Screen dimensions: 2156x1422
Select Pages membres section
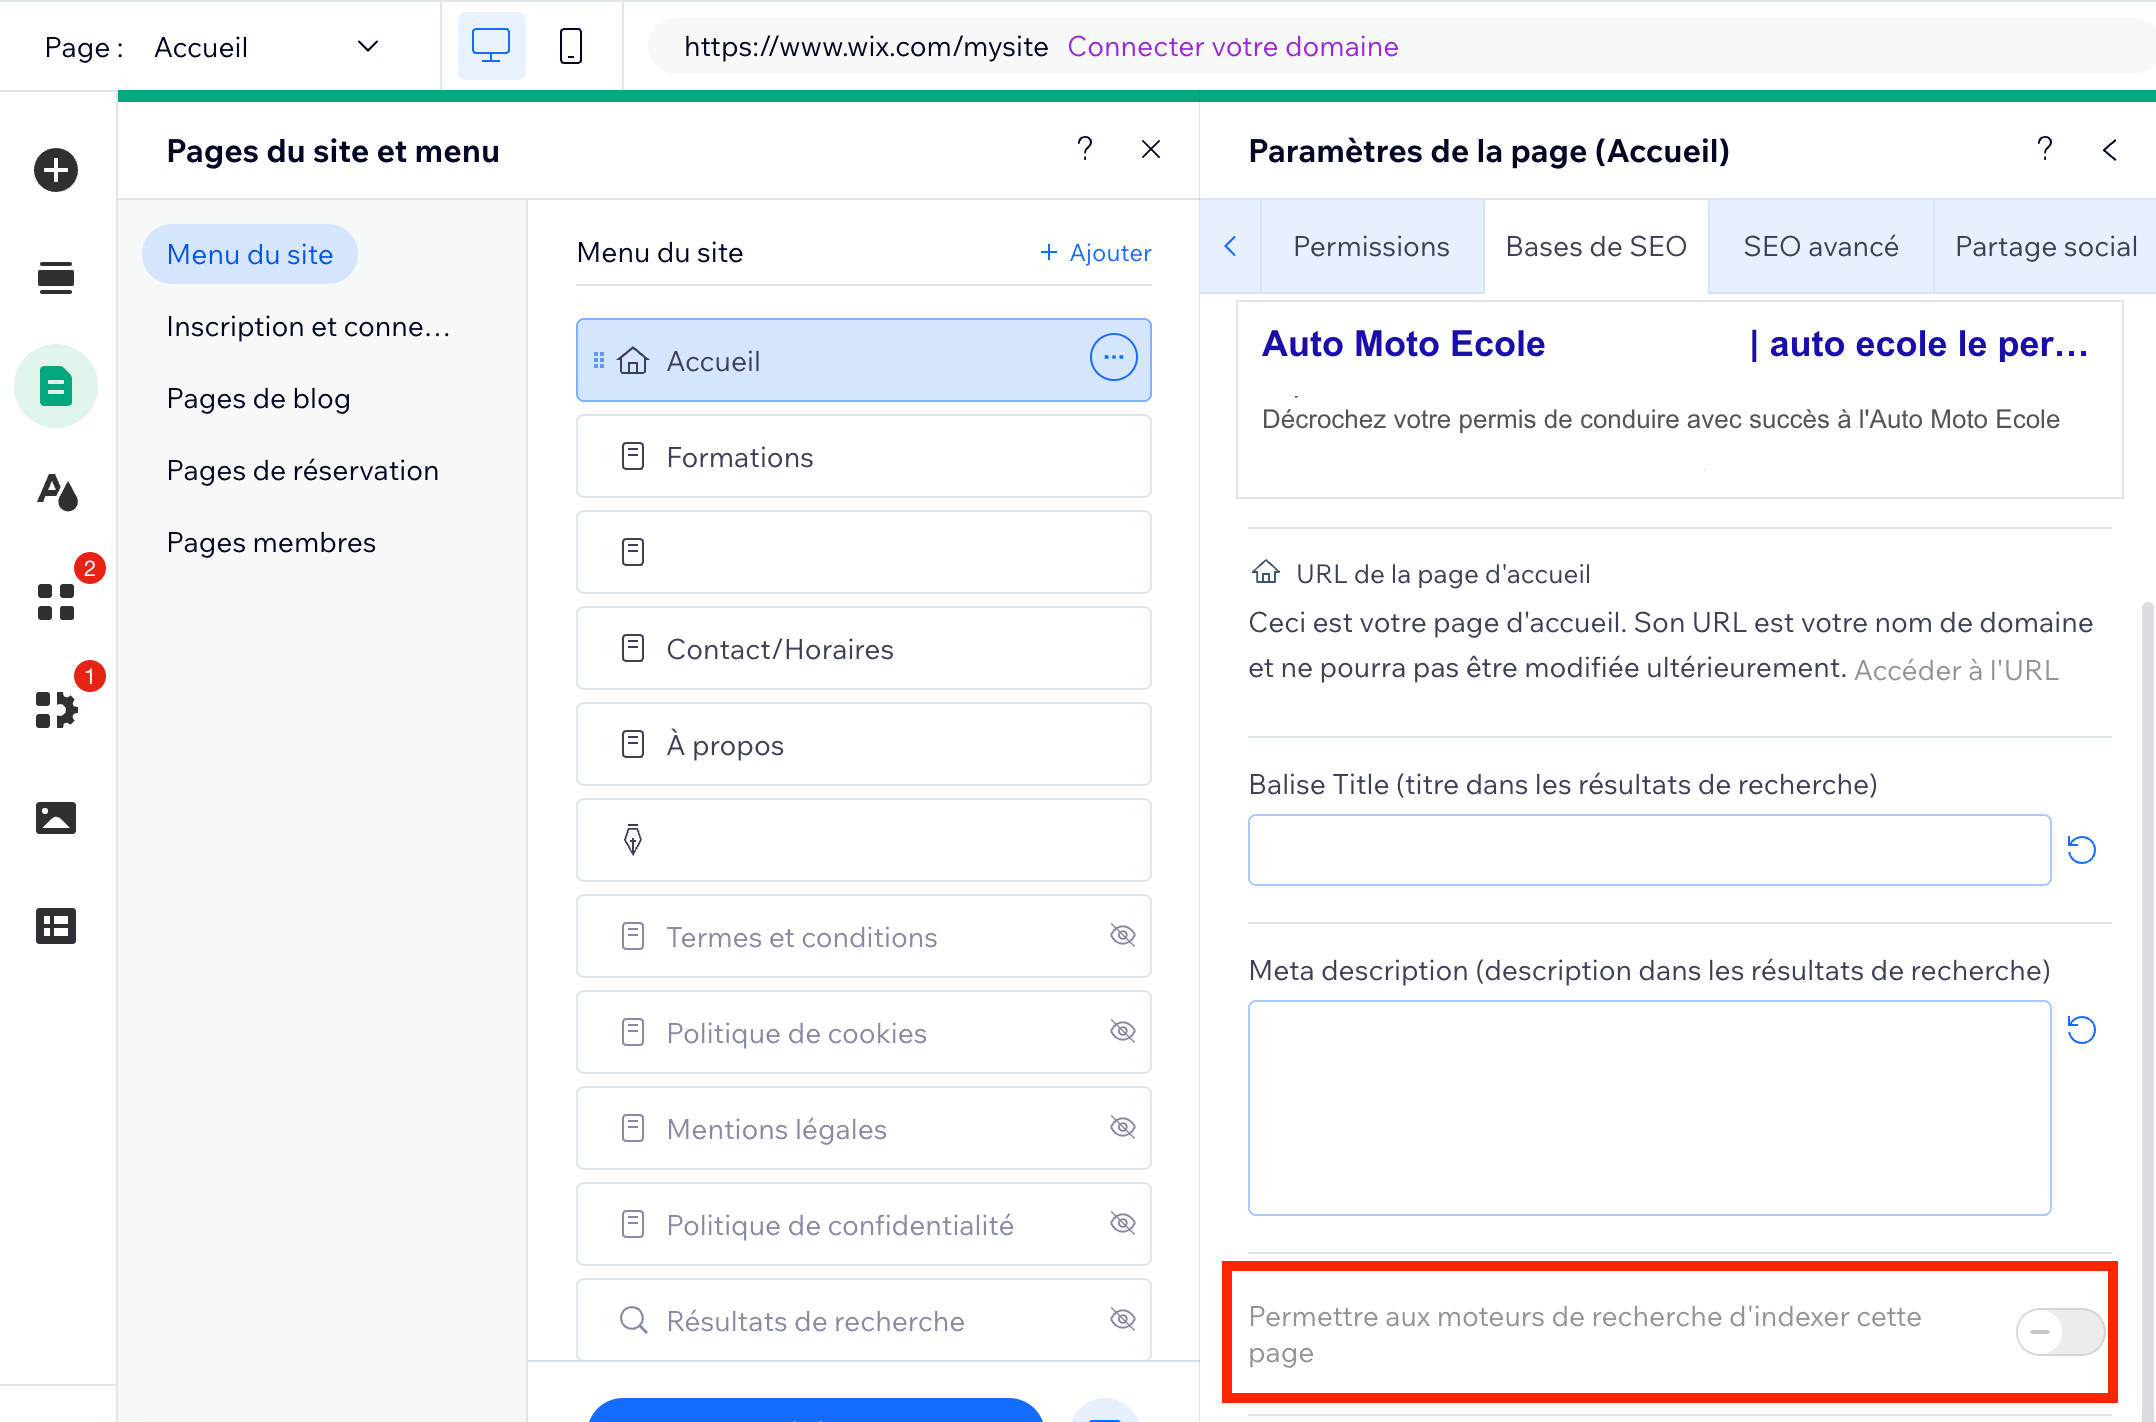(272, 542)
